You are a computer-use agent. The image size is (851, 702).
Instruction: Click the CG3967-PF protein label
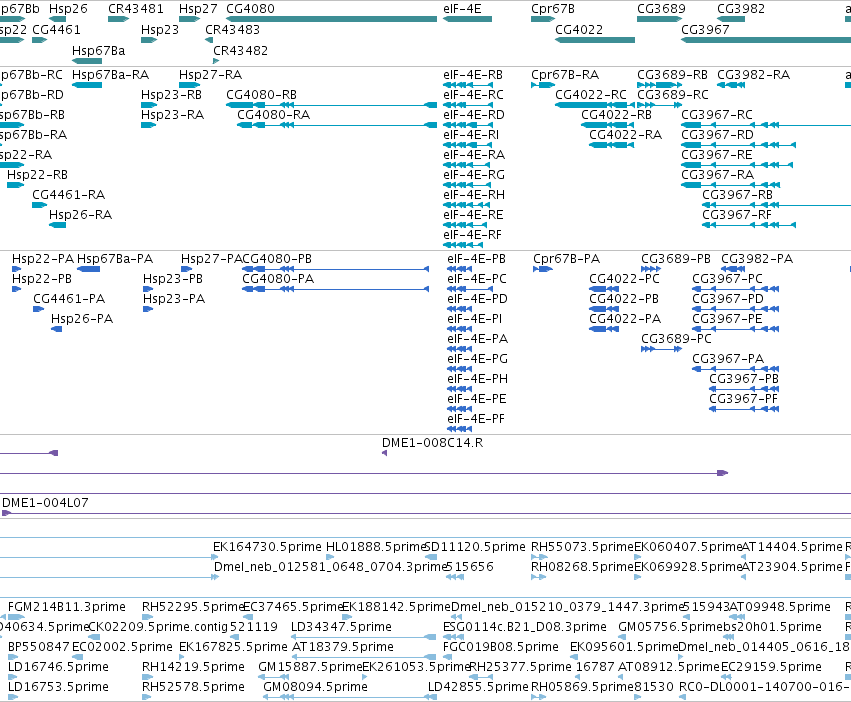pyautogui.click(x=744, y=399)
